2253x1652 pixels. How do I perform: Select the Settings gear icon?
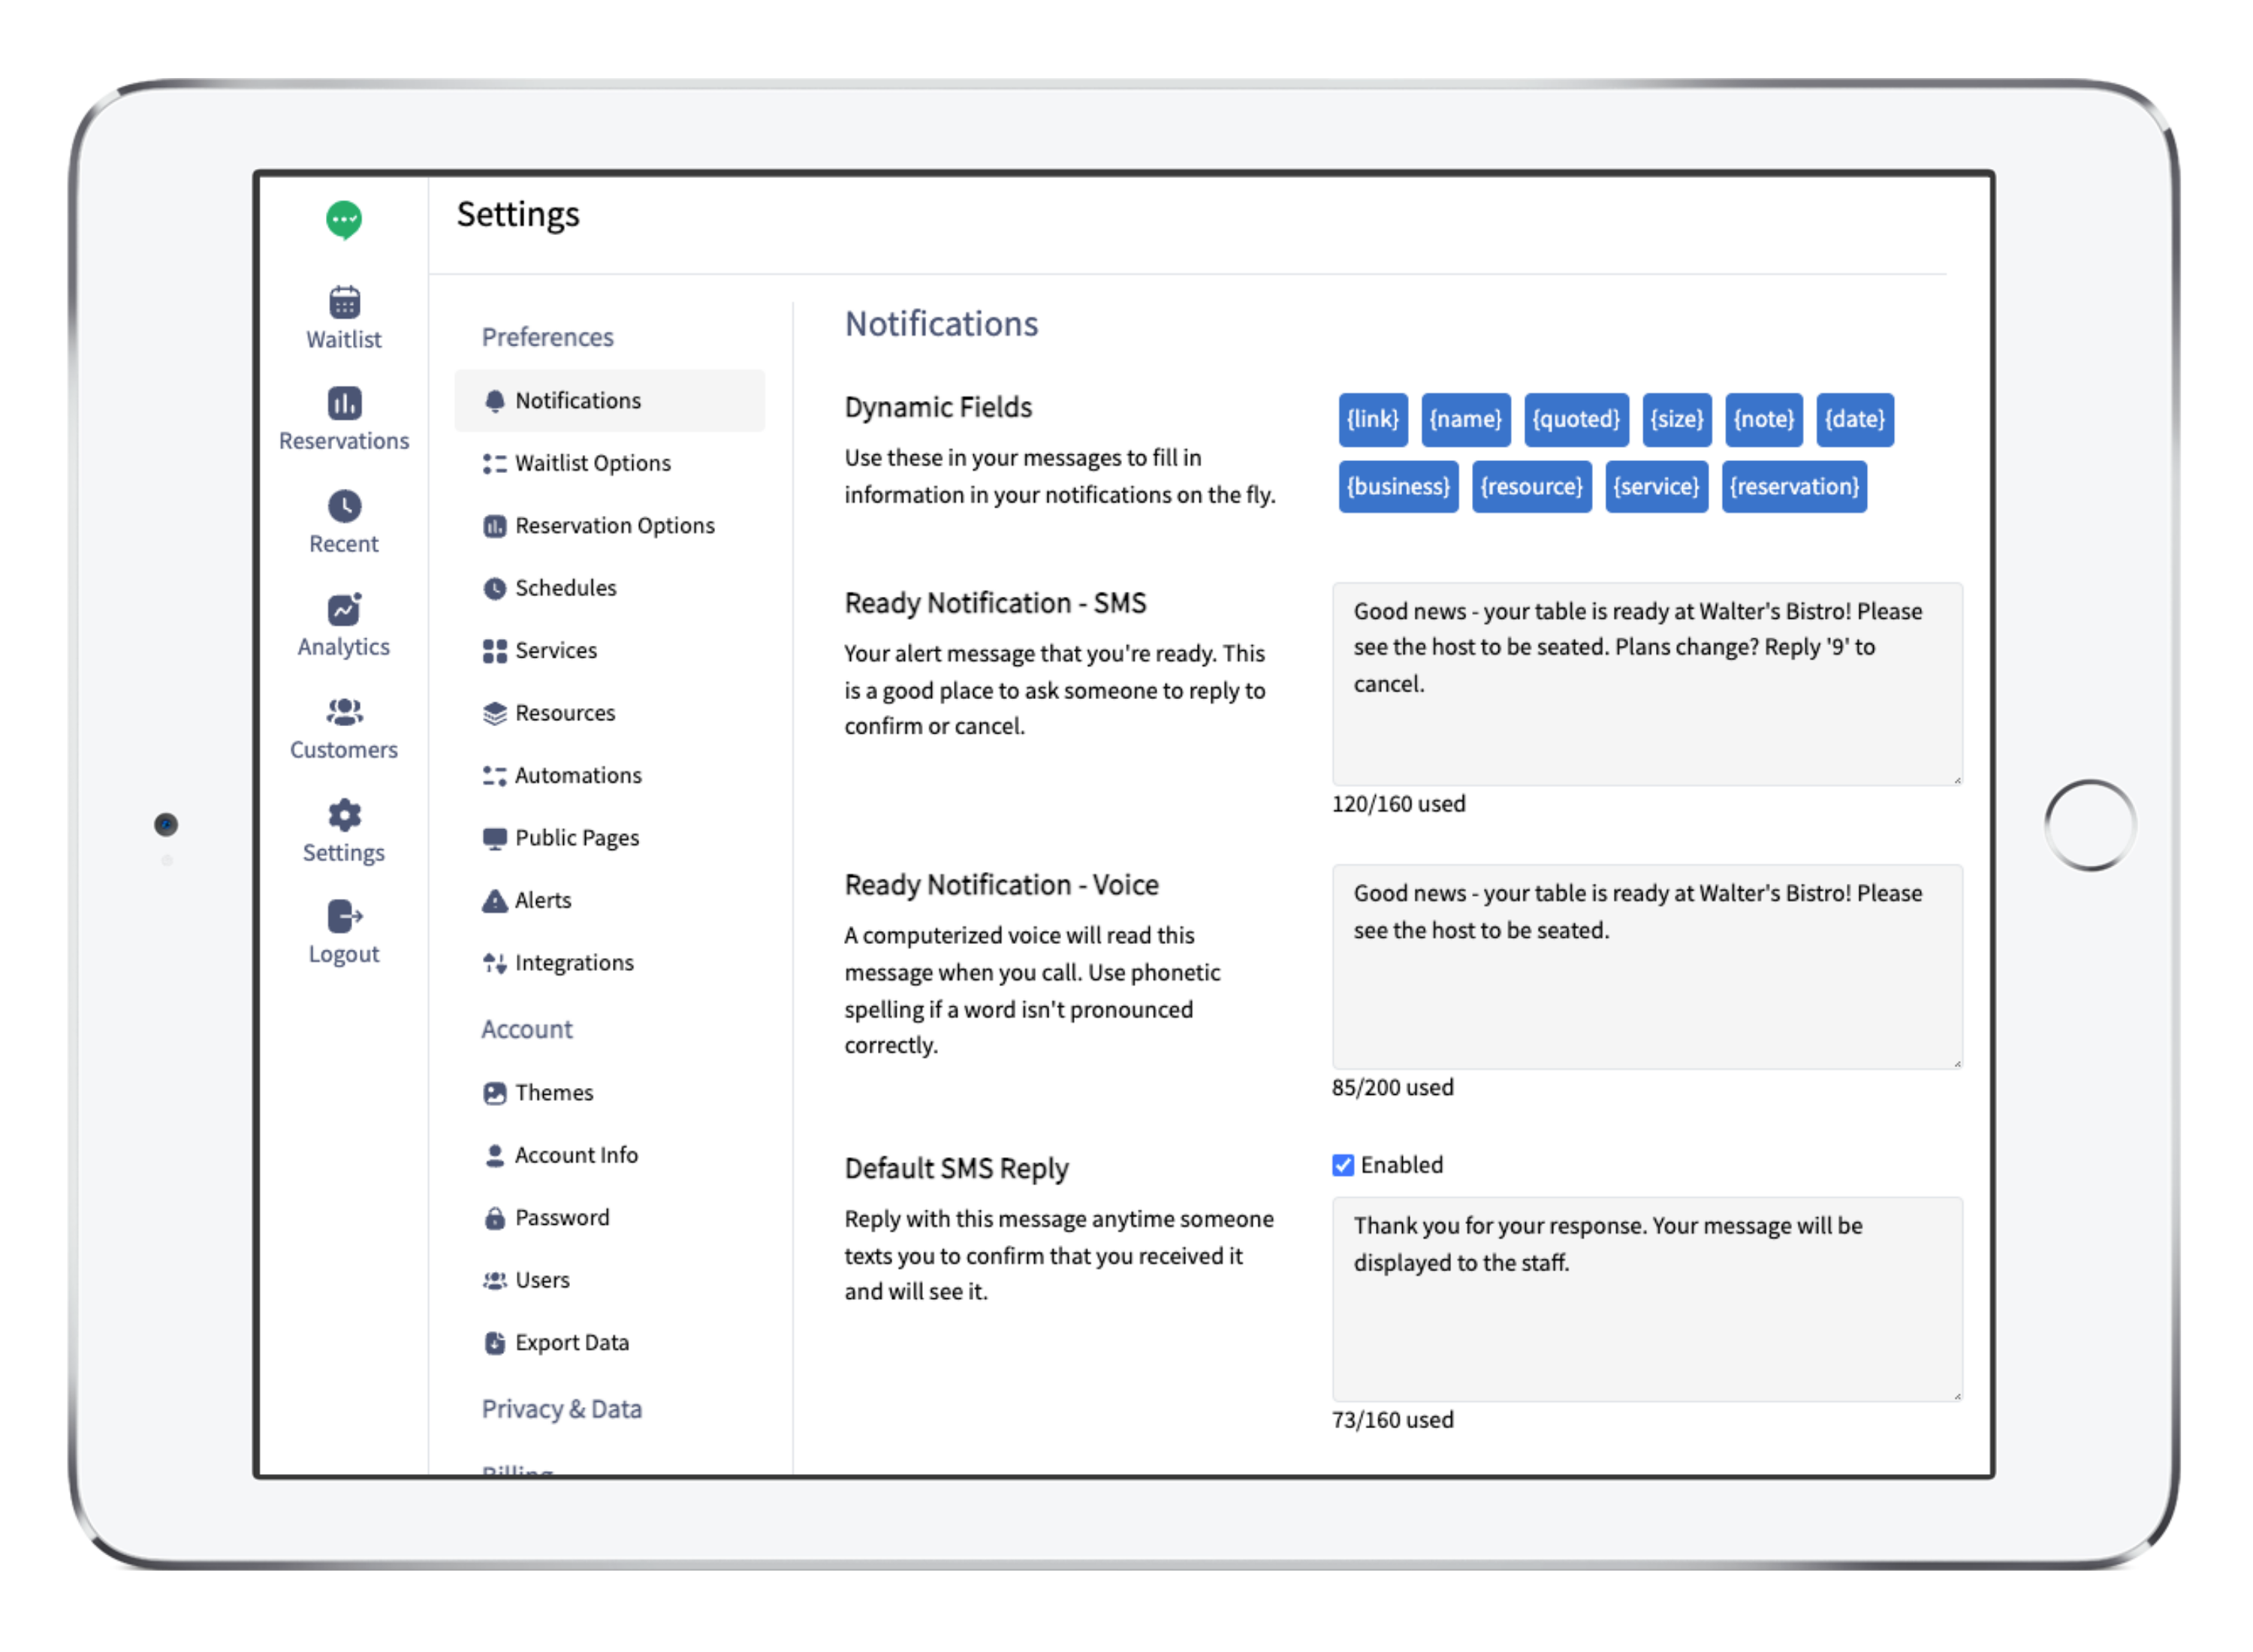[343, 815]
